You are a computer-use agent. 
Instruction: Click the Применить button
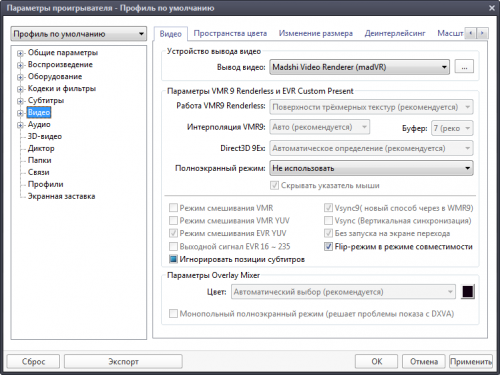pyautogui.click(x=471, y=361)
